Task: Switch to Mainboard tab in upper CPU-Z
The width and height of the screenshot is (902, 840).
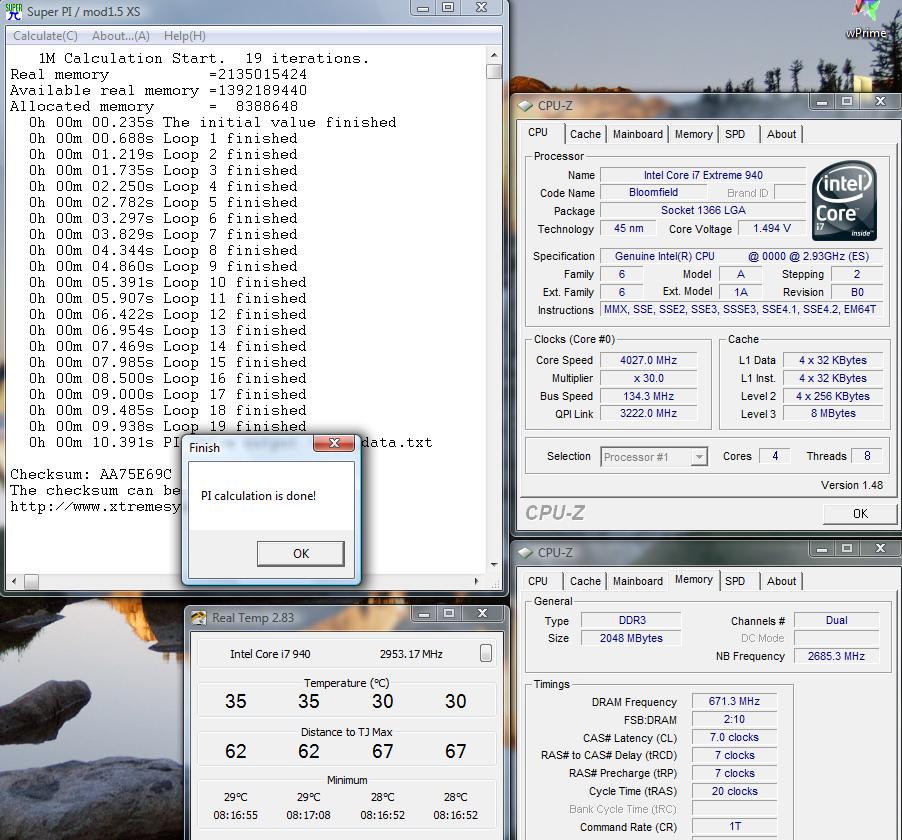Action: click(x=637, y=134)
